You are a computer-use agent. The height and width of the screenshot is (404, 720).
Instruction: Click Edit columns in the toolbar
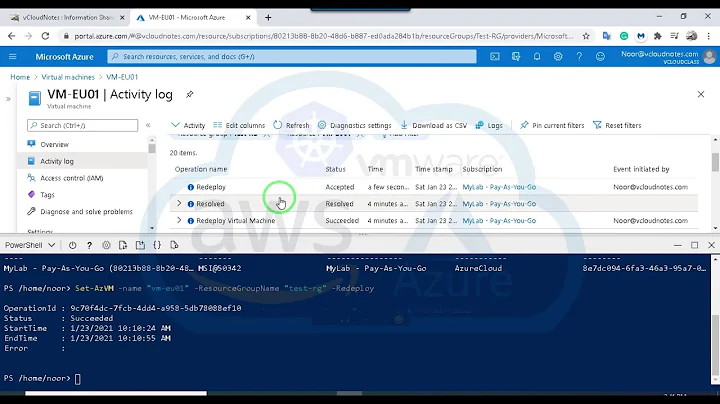(239, 125)
